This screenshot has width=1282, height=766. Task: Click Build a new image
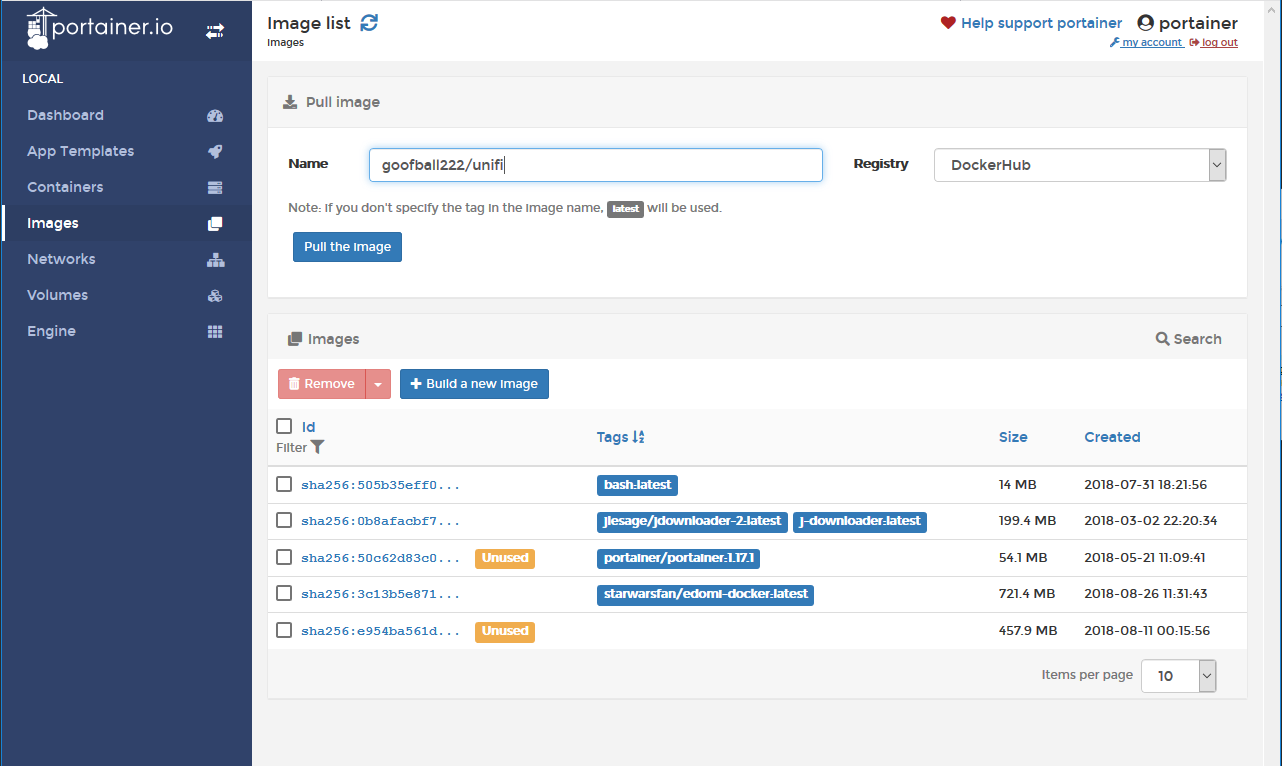pos(474,384)
